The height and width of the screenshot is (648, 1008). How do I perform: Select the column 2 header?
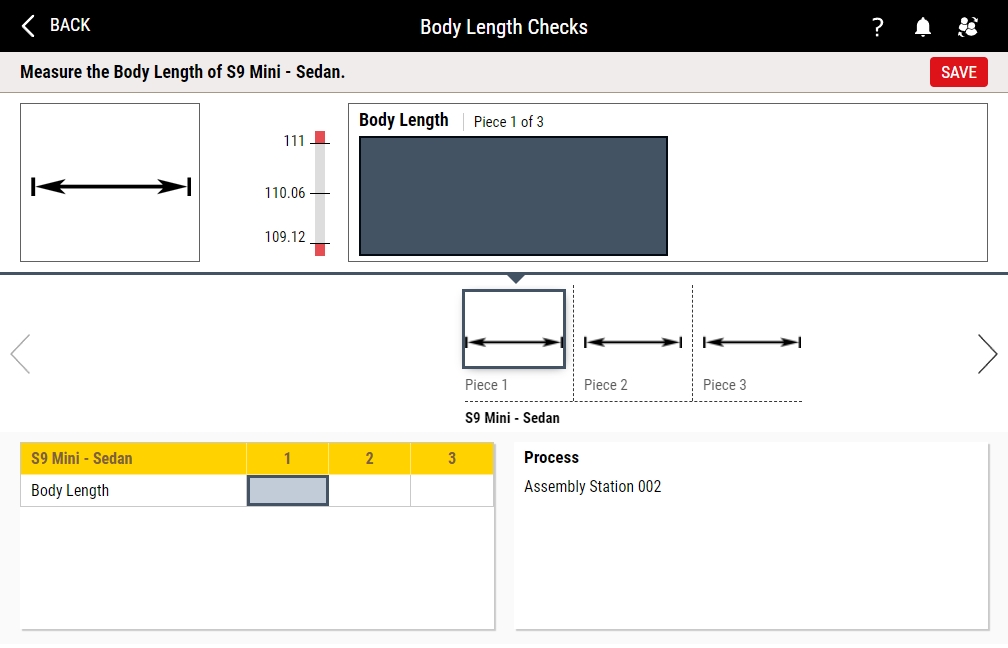click(x=369, y=459)
